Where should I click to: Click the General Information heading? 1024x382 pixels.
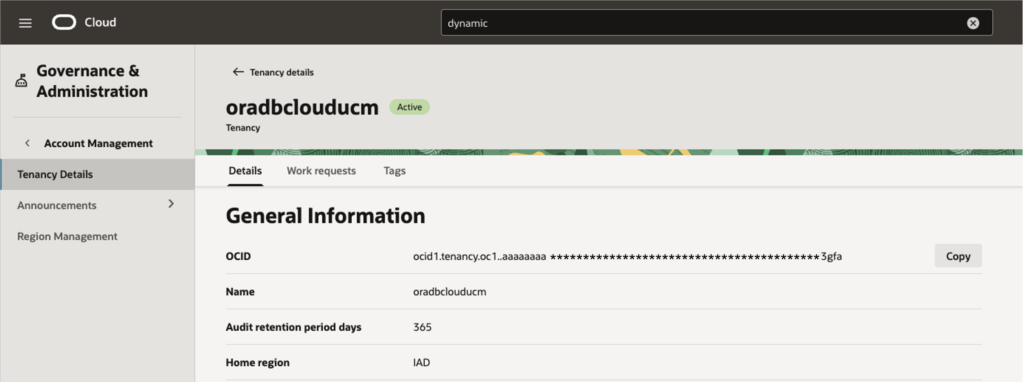click(x=325, y=215)
